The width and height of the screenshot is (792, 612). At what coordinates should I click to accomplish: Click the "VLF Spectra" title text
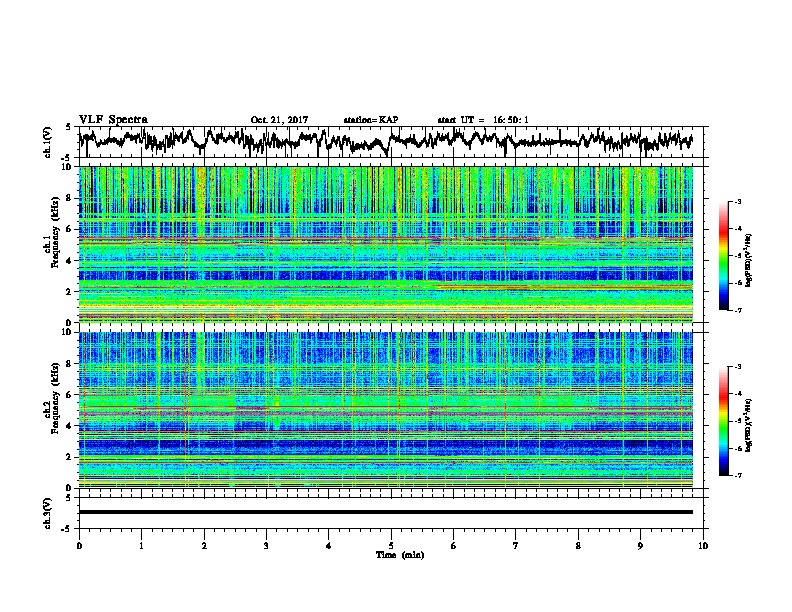point(113,120)
